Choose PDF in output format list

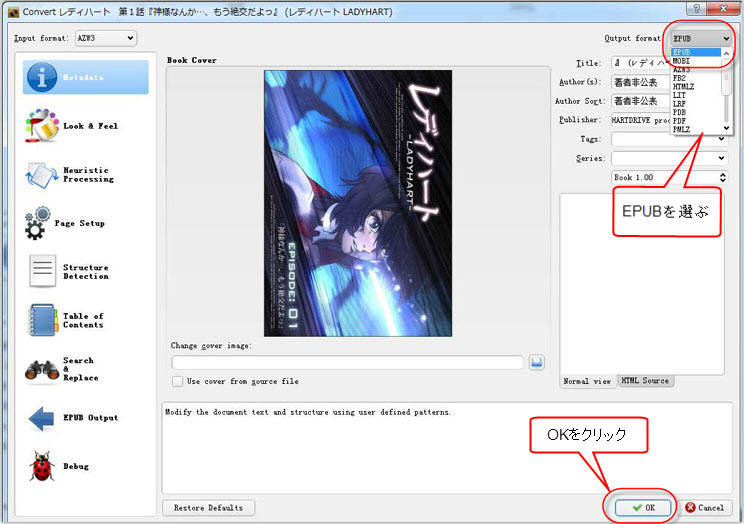click(x=696, y=121)
